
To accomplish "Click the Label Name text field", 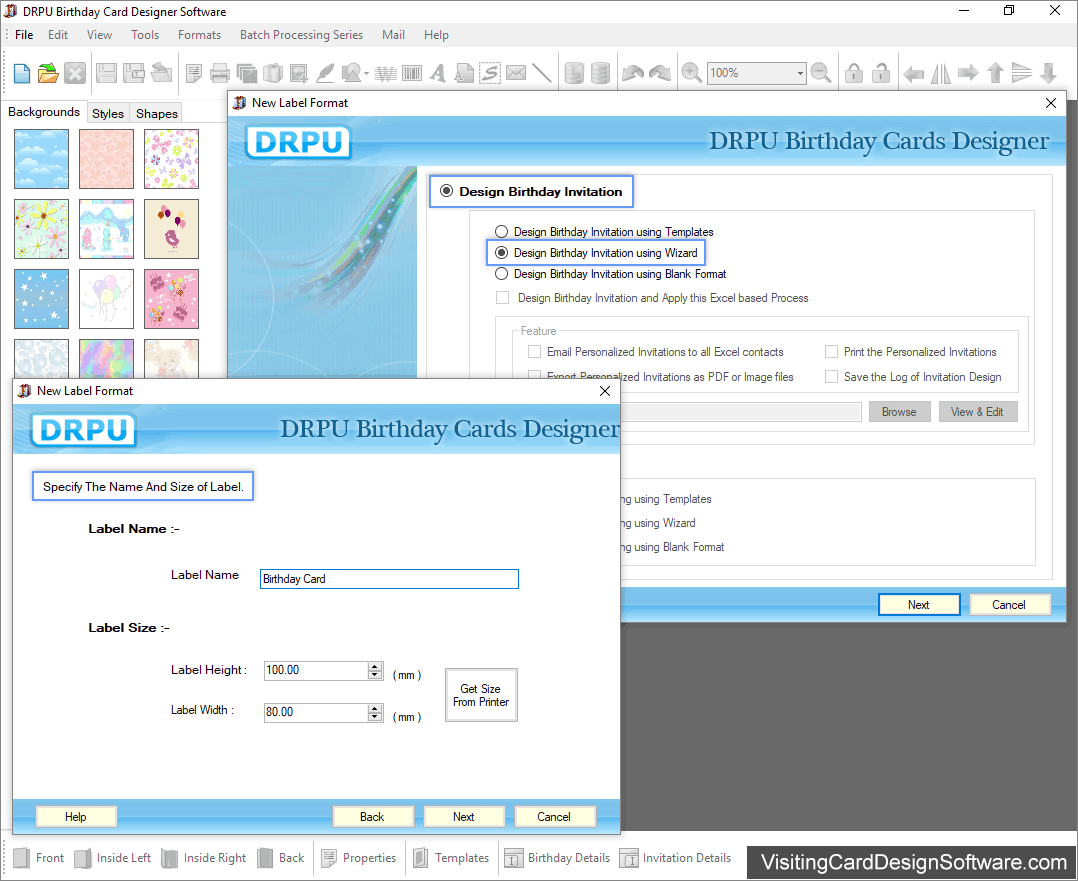I will tap(389, 579).
